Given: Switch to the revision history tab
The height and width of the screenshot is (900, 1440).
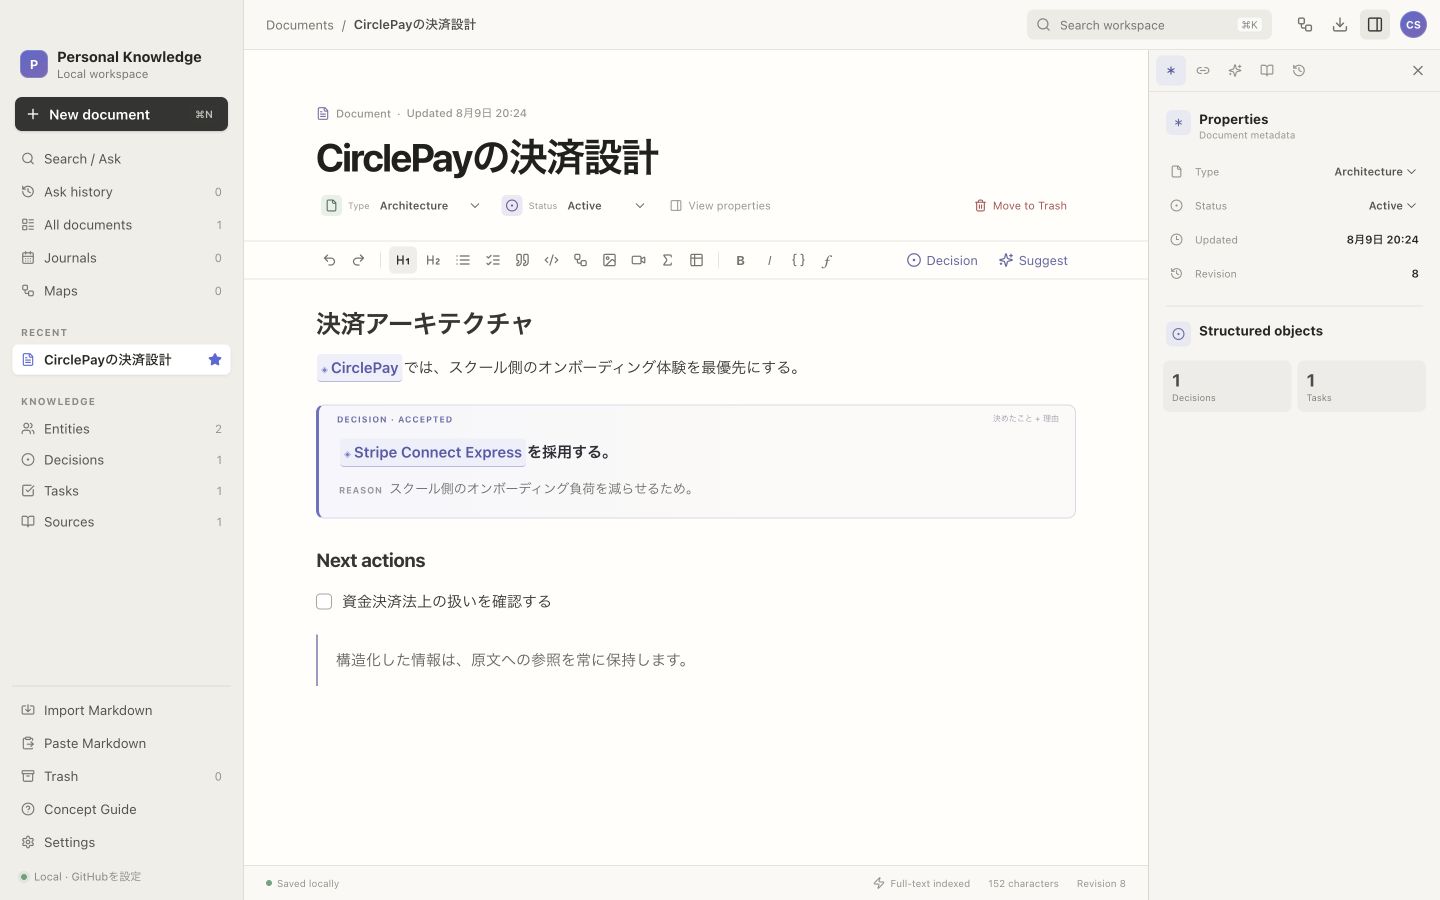Looking at the screenshot, I should coord(1299,70).
